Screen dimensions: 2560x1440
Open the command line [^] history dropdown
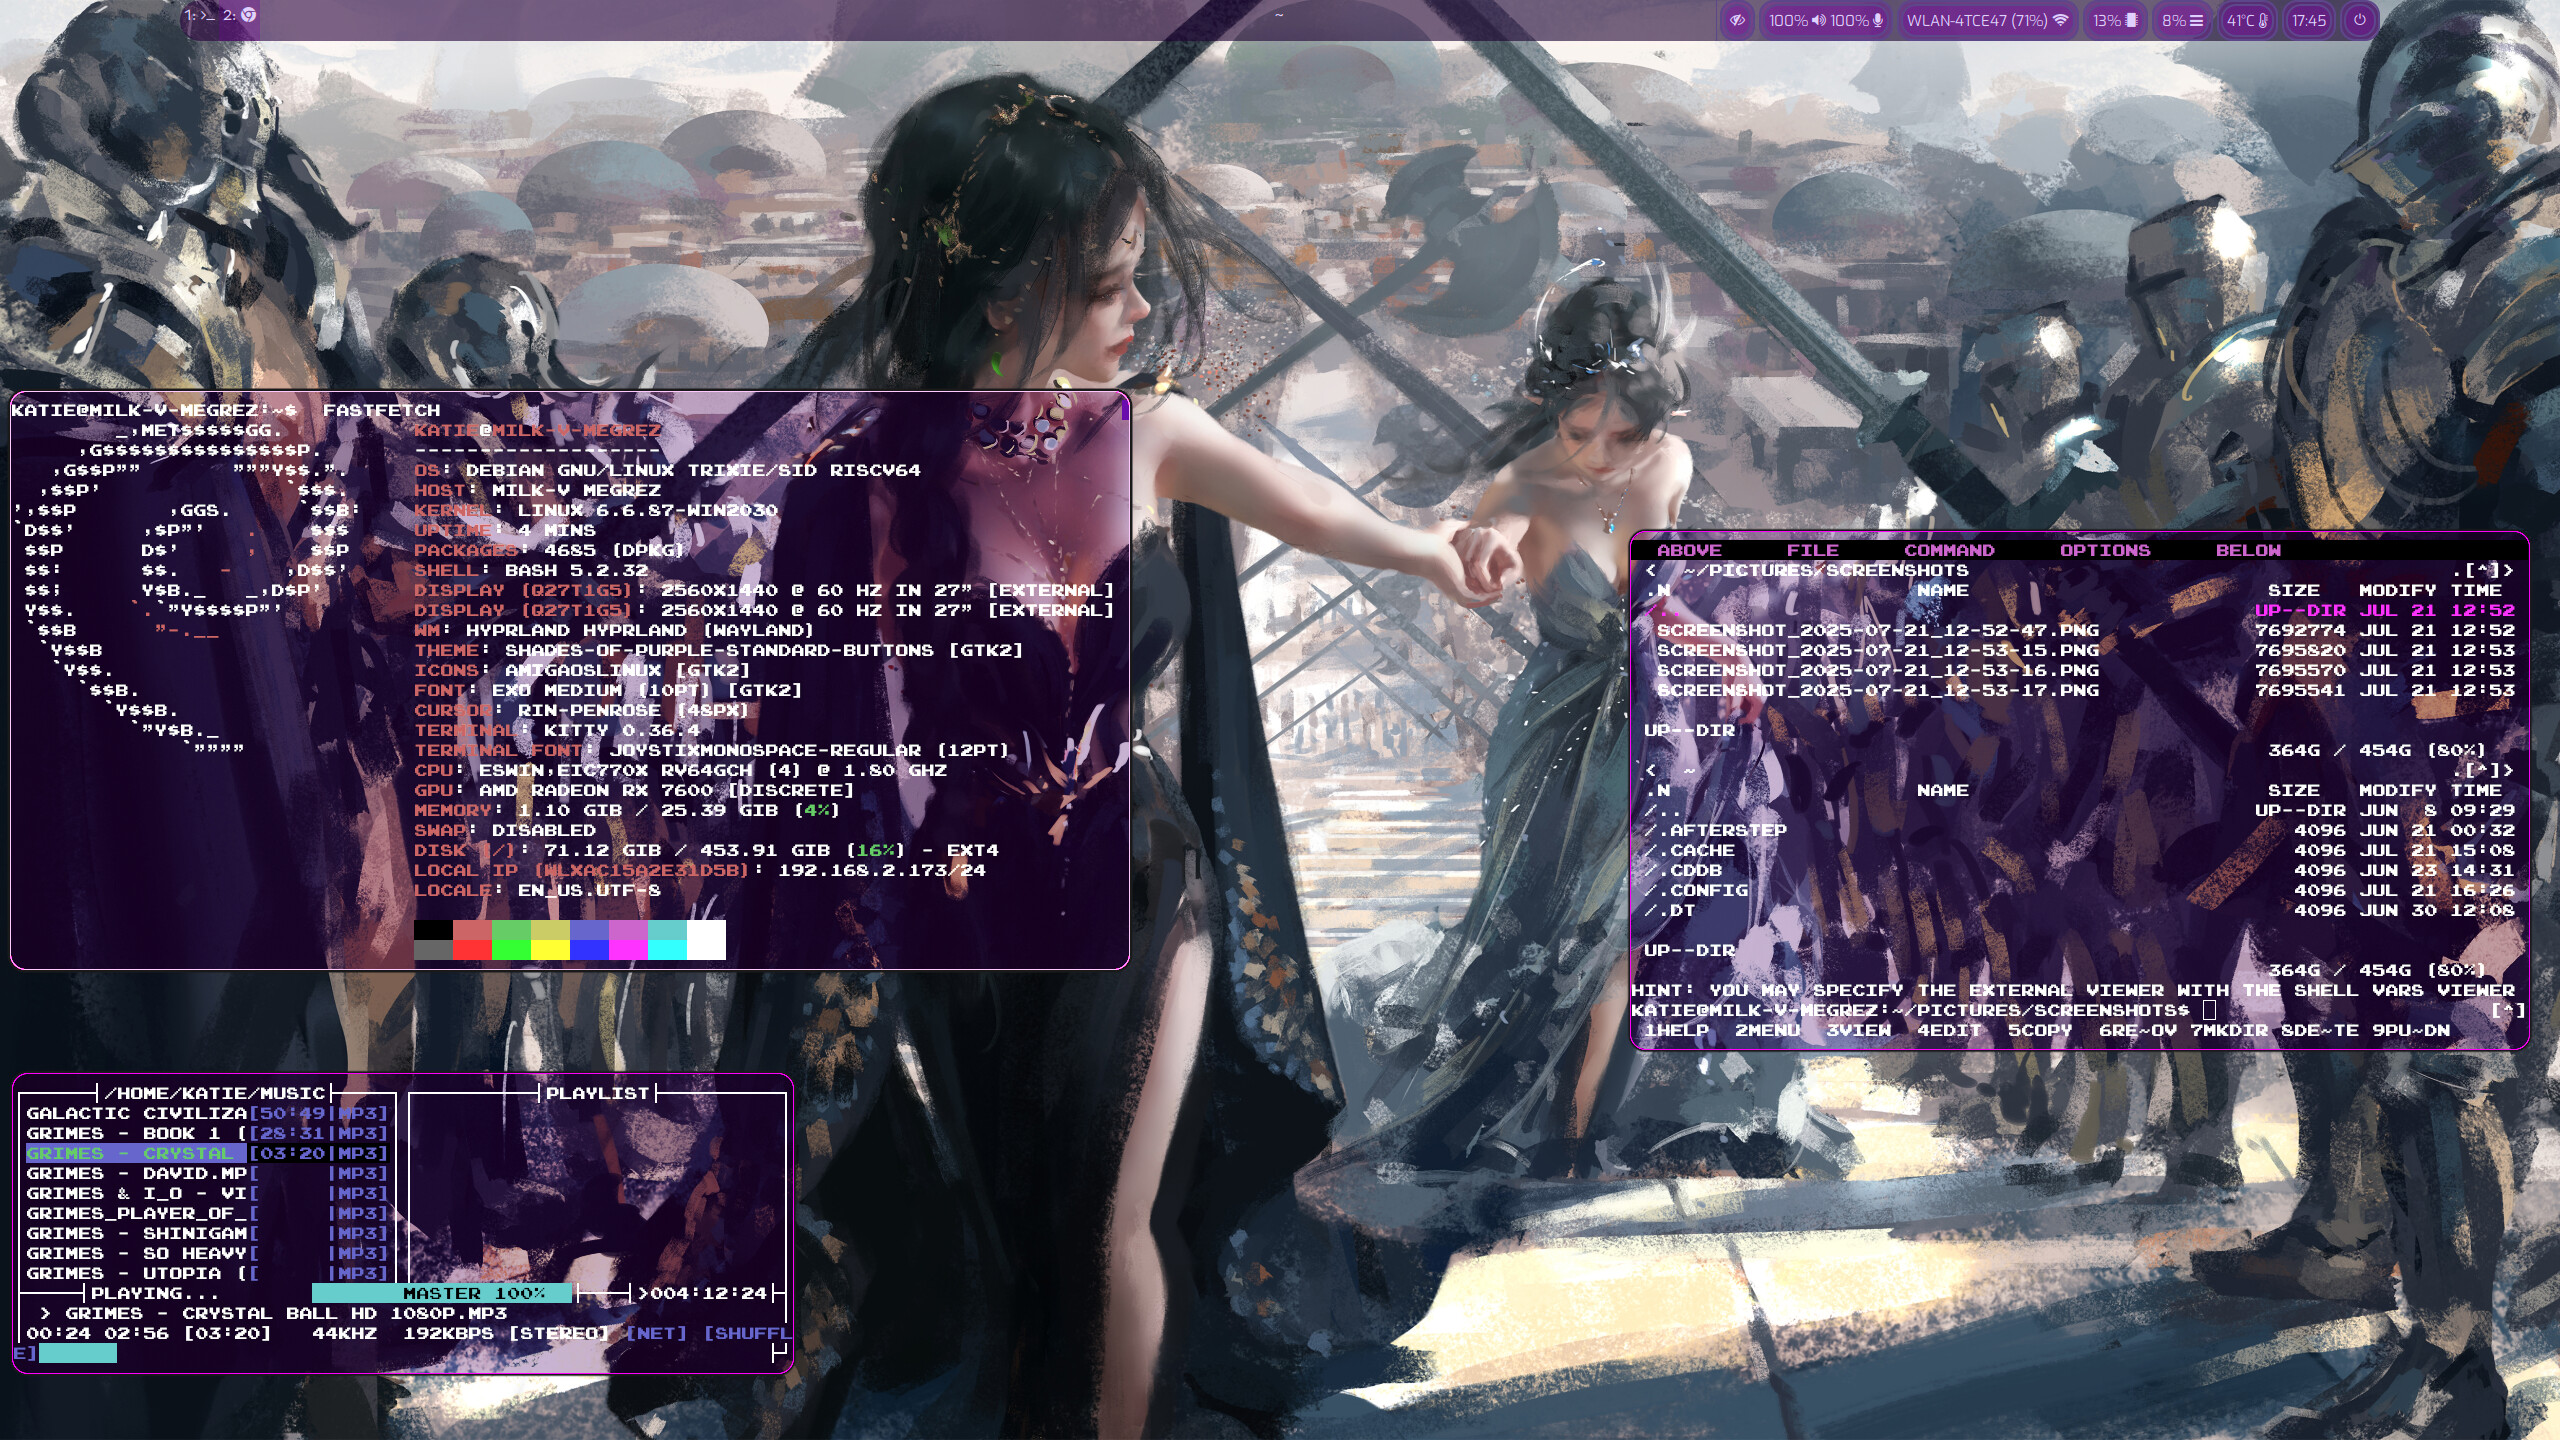tap(2508, 1010)
